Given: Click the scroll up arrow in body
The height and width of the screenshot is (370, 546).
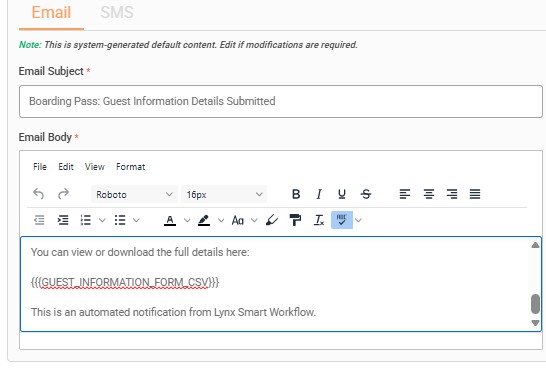Looking at the screenshot, I should coord(535,245).
